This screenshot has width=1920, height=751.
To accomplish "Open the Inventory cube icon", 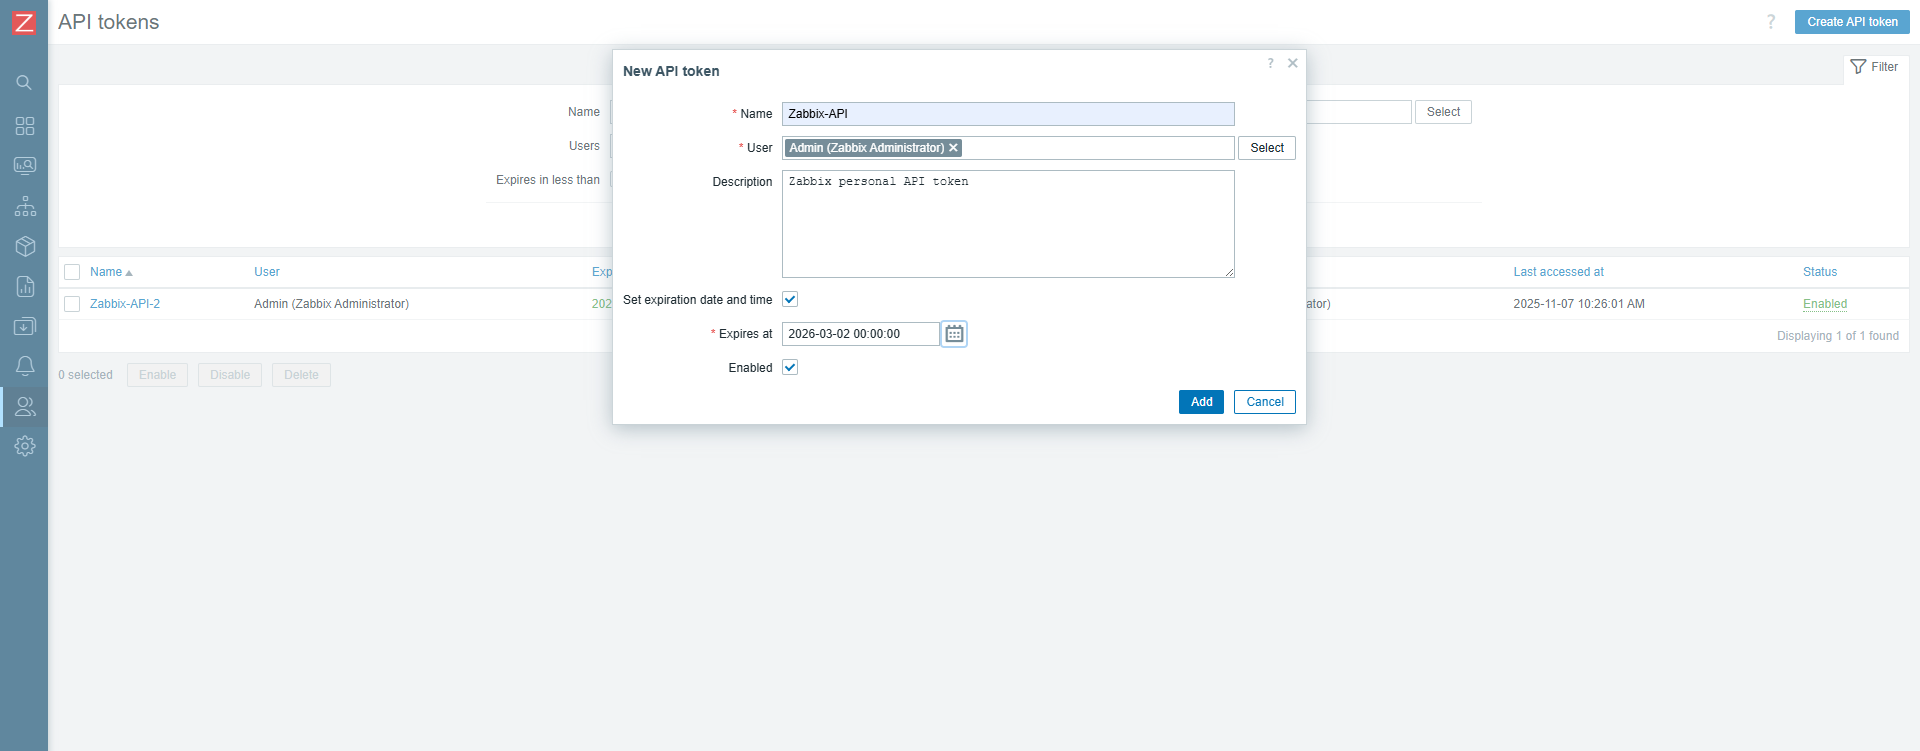I will pyautogui.click(x=25, y=246).
